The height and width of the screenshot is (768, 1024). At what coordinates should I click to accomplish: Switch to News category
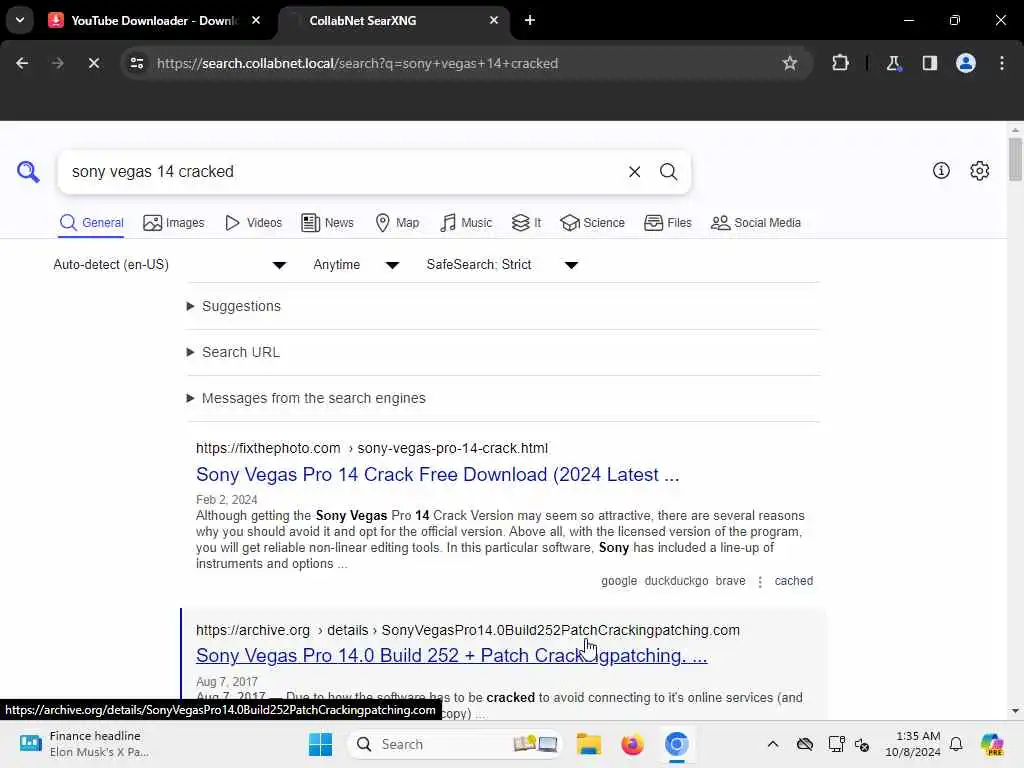pos(327,223)
